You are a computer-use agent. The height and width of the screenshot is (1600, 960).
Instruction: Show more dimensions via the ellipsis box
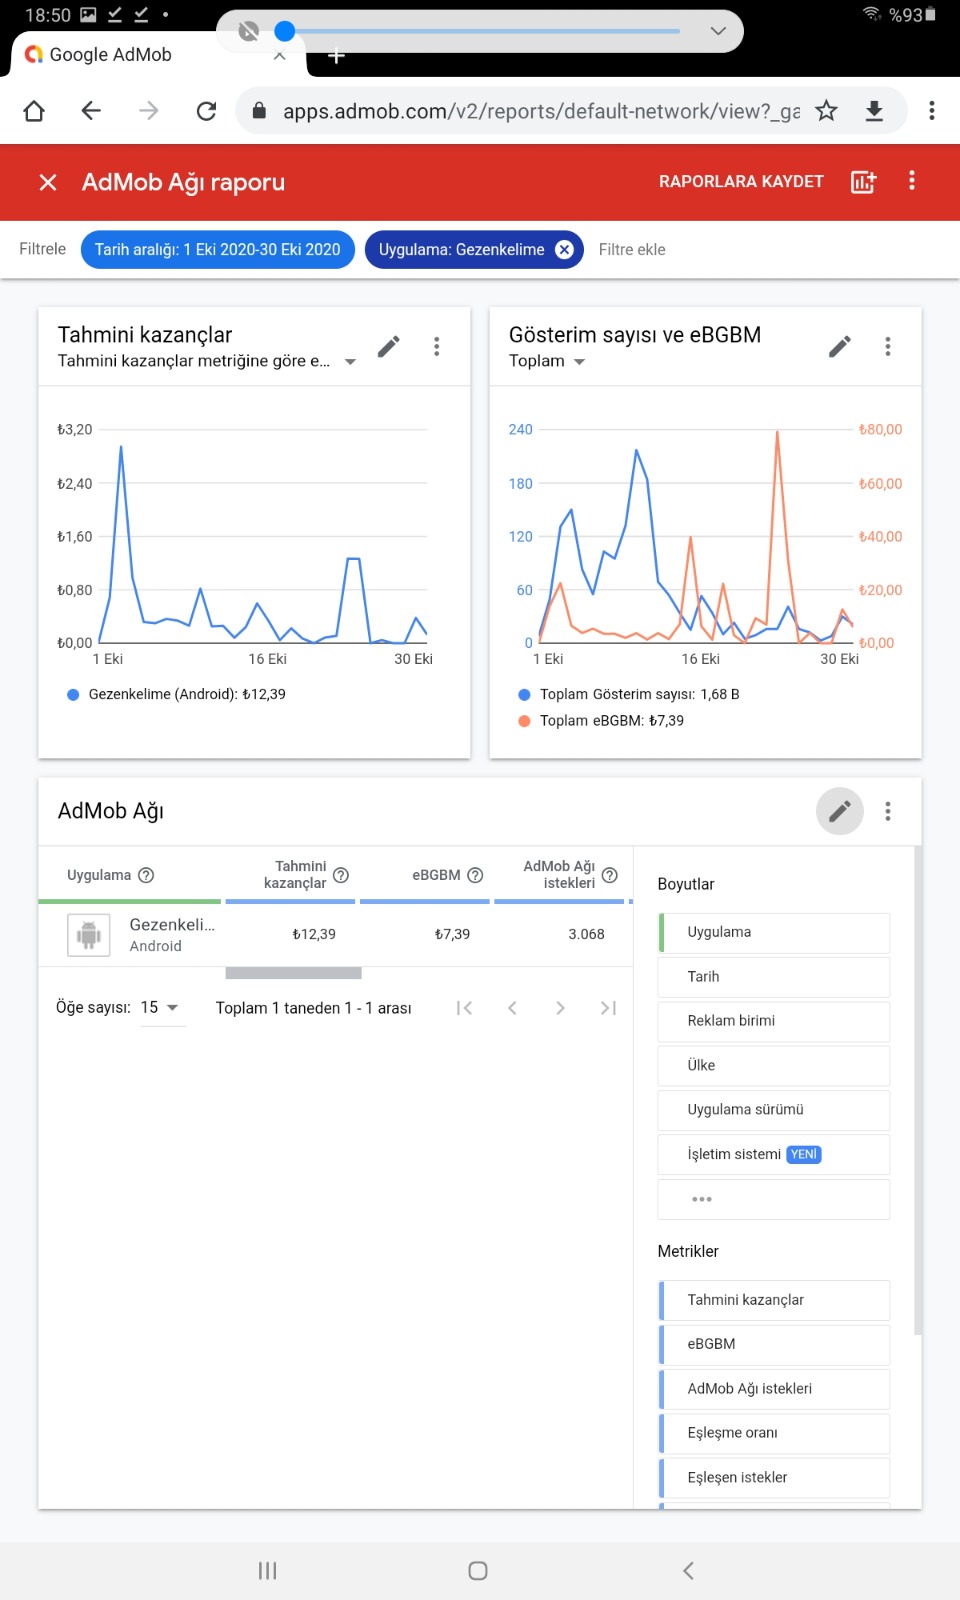pyautogui.click(x=774, y=1199)
